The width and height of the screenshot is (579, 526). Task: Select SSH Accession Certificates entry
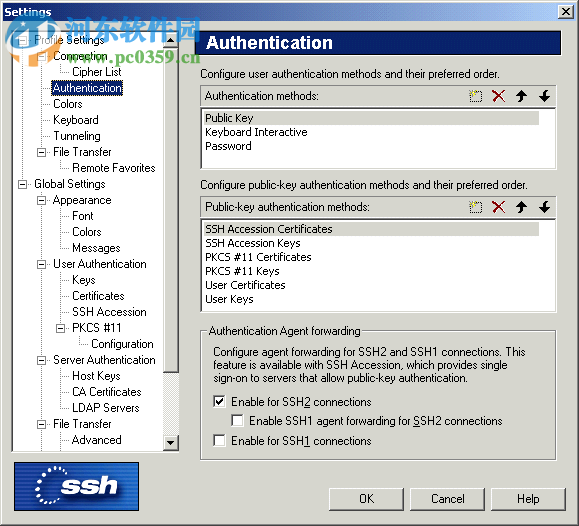click(x=371, y=229)
